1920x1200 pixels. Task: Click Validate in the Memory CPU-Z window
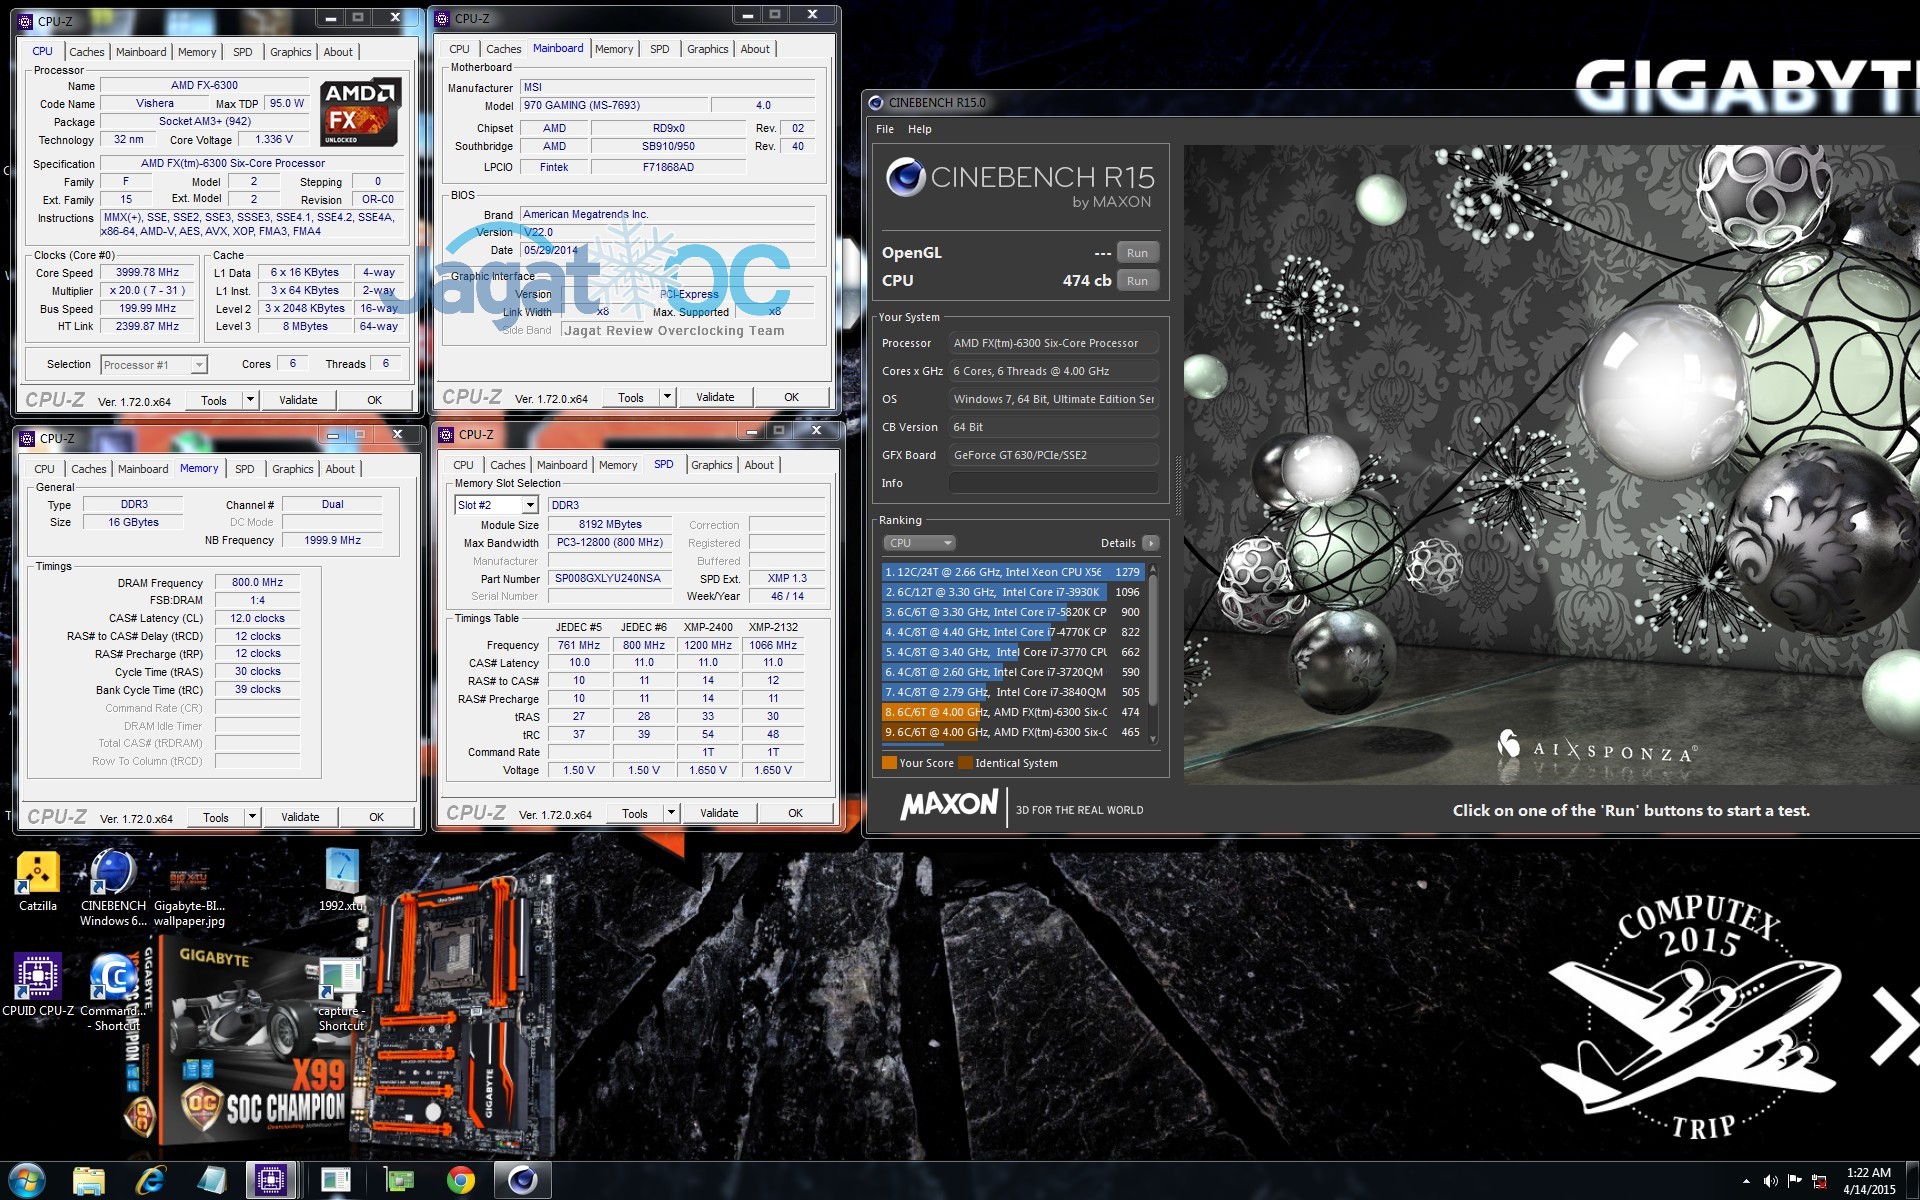tap(300, 817)
